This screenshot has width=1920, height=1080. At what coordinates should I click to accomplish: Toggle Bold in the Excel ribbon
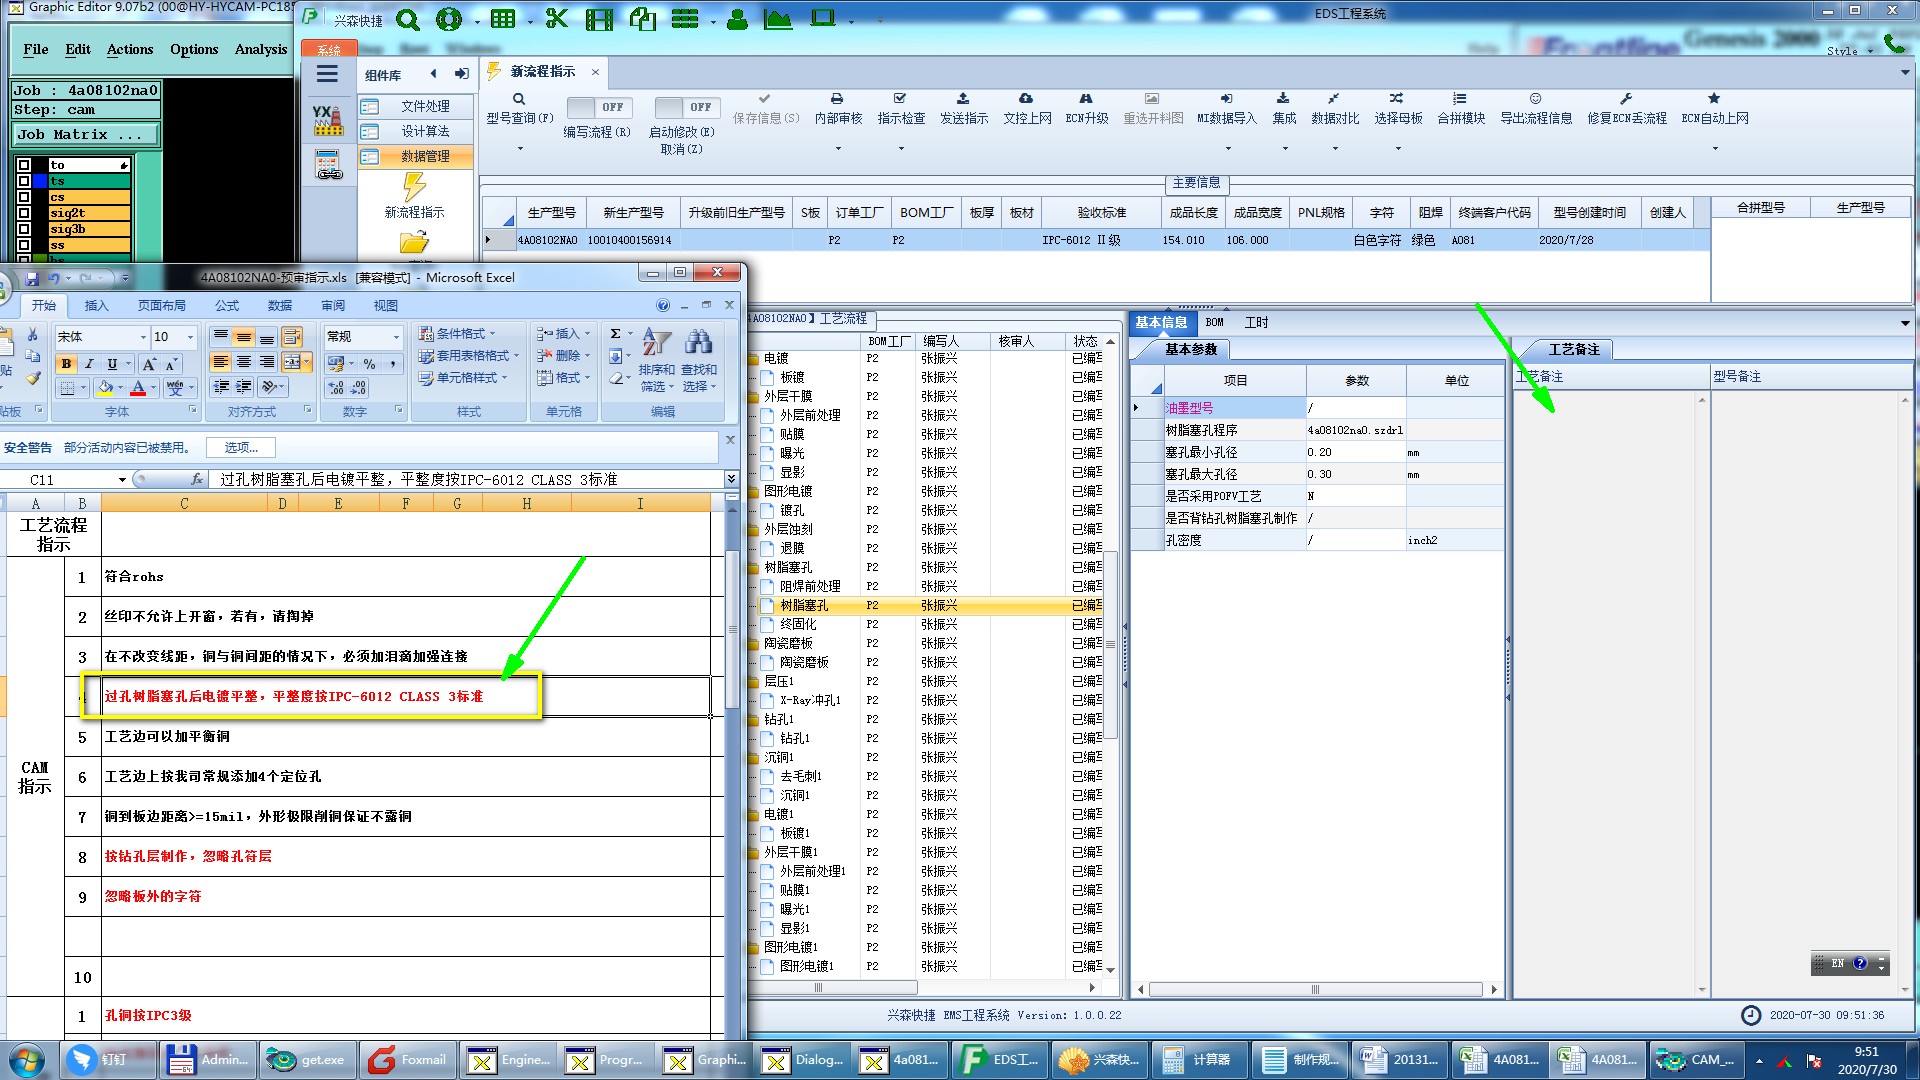pos(66,364)
